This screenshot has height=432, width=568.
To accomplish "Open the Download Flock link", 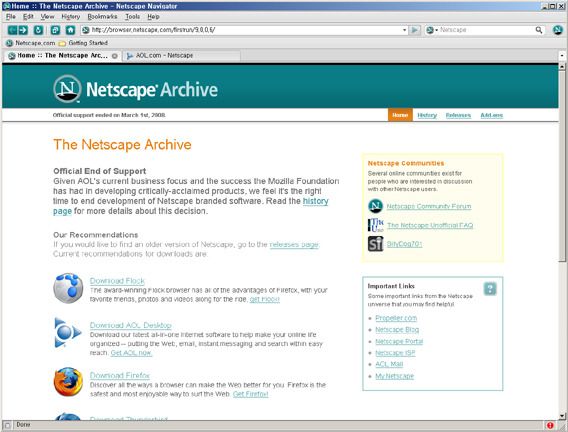I will point(117,281).
